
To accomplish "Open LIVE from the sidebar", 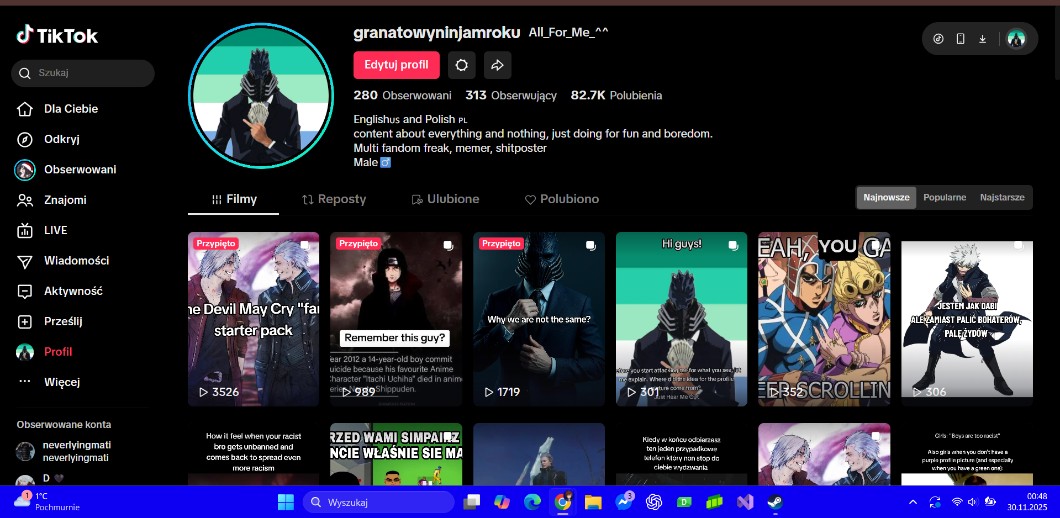I will (55, 230).
